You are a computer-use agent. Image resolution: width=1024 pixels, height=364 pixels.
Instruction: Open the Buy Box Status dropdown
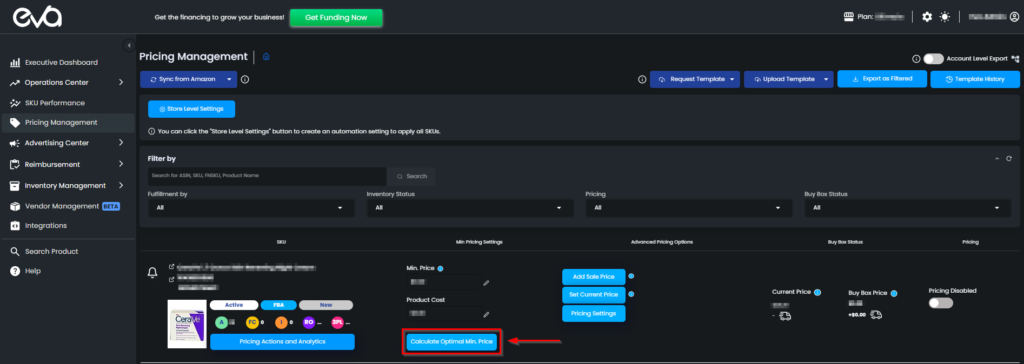908,208
